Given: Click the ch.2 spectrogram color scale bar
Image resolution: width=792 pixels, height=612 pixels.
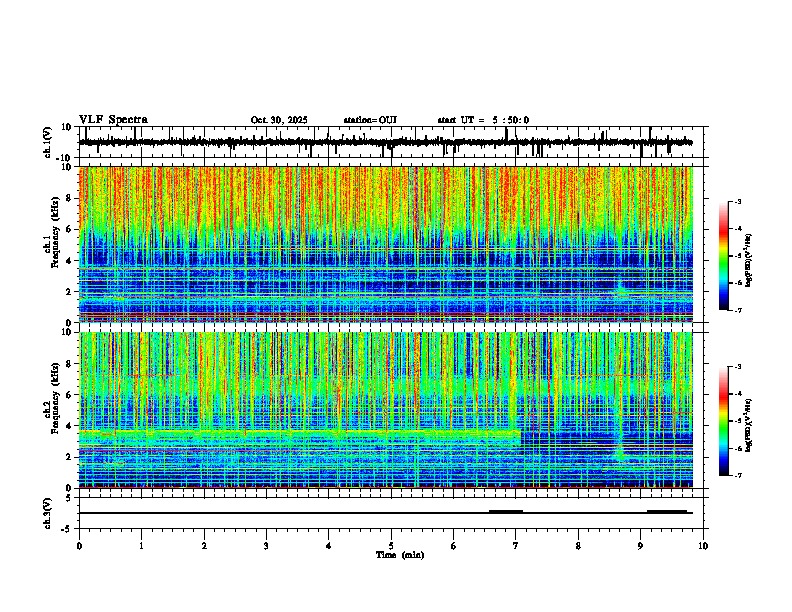Looking at the screenshot, I should coord(724,421).
